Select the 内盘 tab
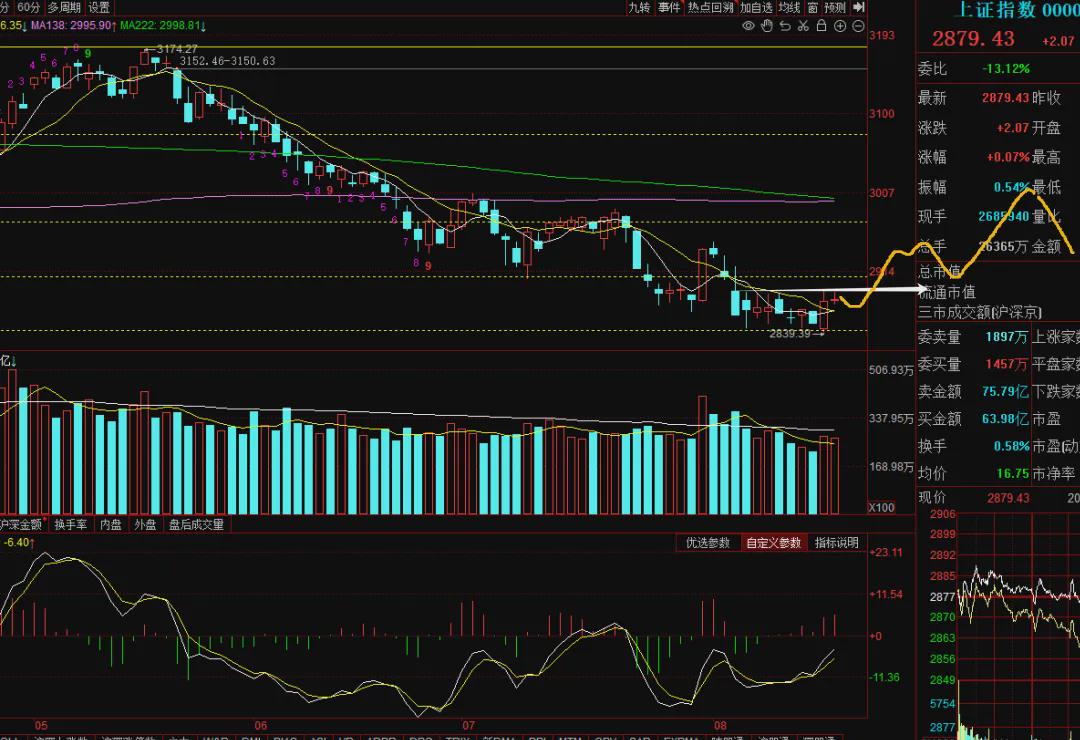 (x=110, y=524)
